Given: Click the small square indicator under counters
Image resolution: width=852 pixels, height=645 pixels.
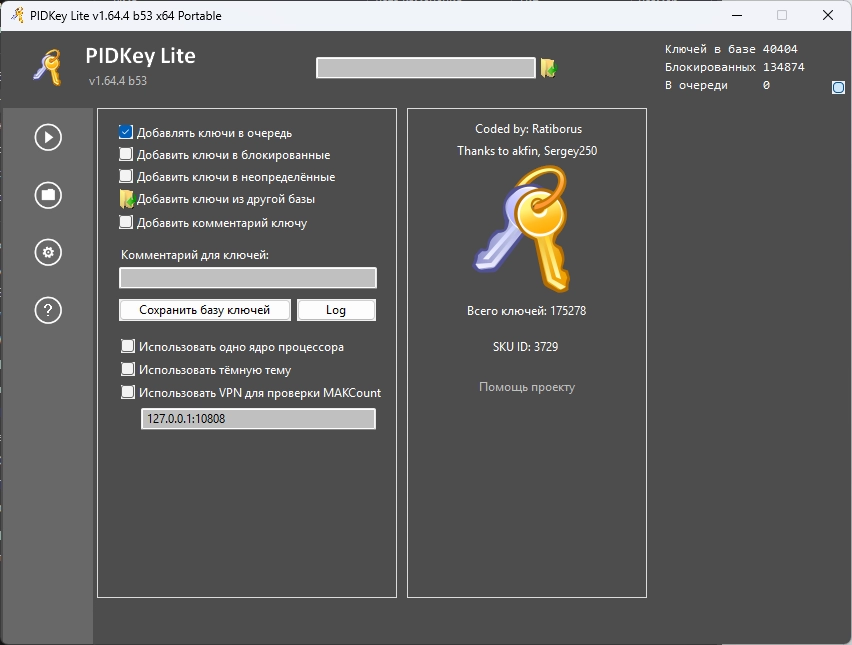Looking at the screenshot, I should pyautogui.click(x=838, y=88).
